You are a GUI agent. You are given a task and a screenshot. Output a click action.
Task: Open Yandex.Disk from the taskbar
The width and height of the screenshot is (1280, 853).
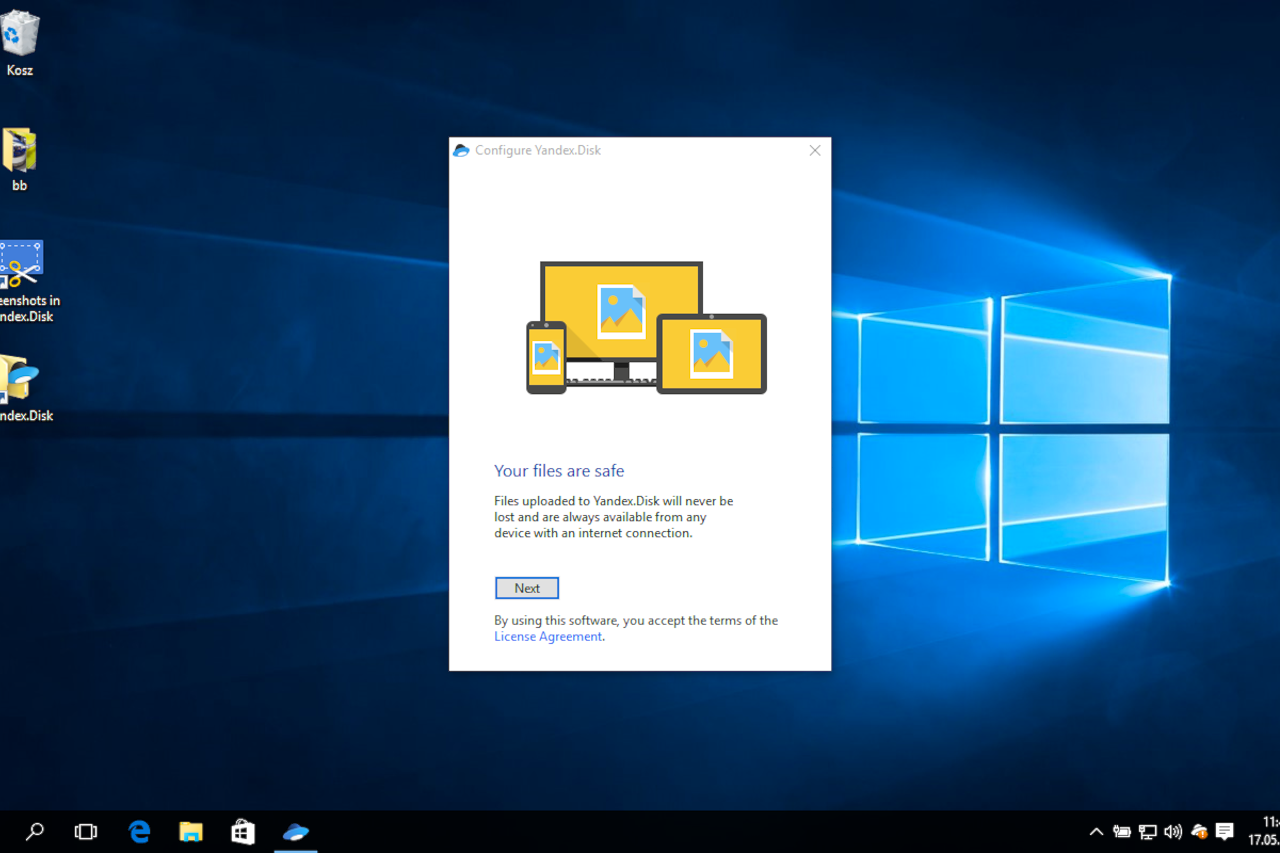pos(295,831)
